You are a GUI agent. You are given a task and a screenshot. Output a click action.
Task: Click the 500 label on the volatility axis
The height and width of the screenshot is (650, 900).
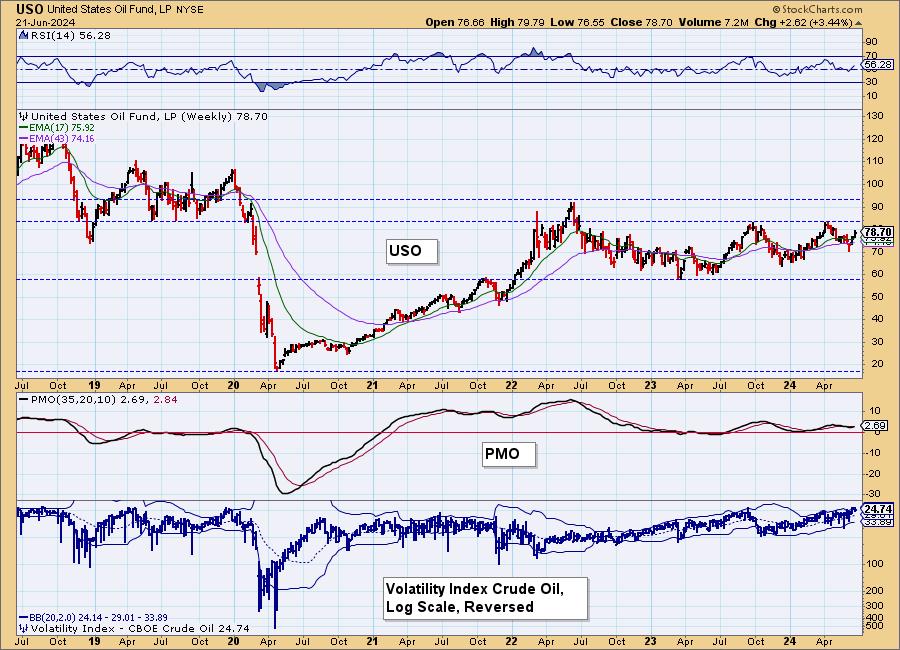coord(875,625)
